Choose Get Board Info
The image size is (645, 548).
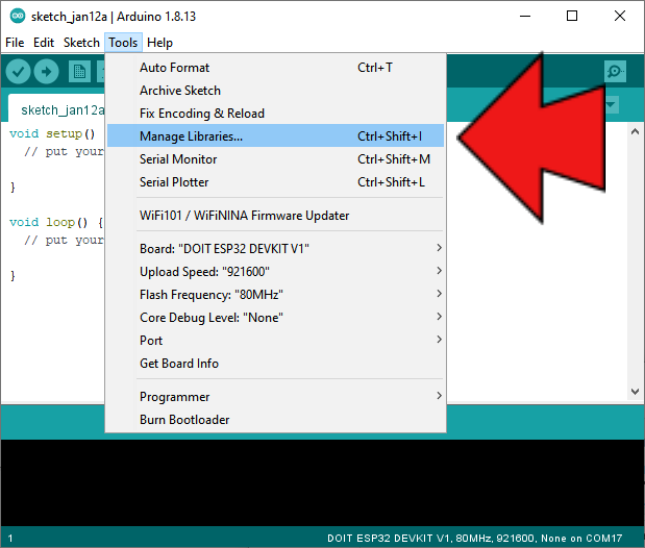(179, 363)
